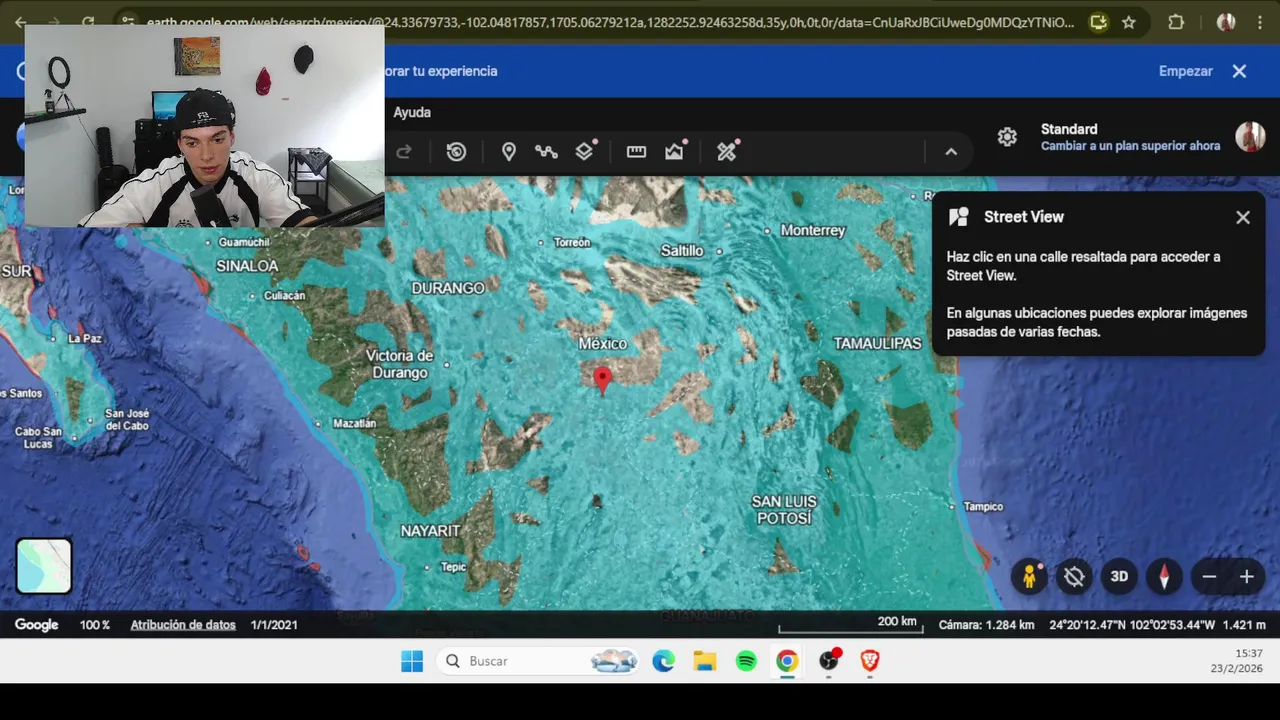This screenshot has height=720, width=1280.
Task: Click the compass to reset north
Action: (x=1164, y=576)
